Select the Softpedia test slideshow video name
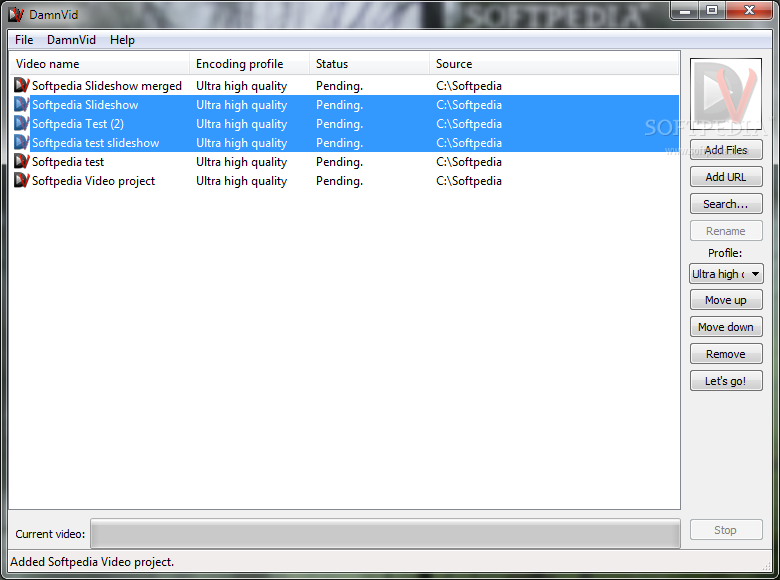 pos(96,143)
